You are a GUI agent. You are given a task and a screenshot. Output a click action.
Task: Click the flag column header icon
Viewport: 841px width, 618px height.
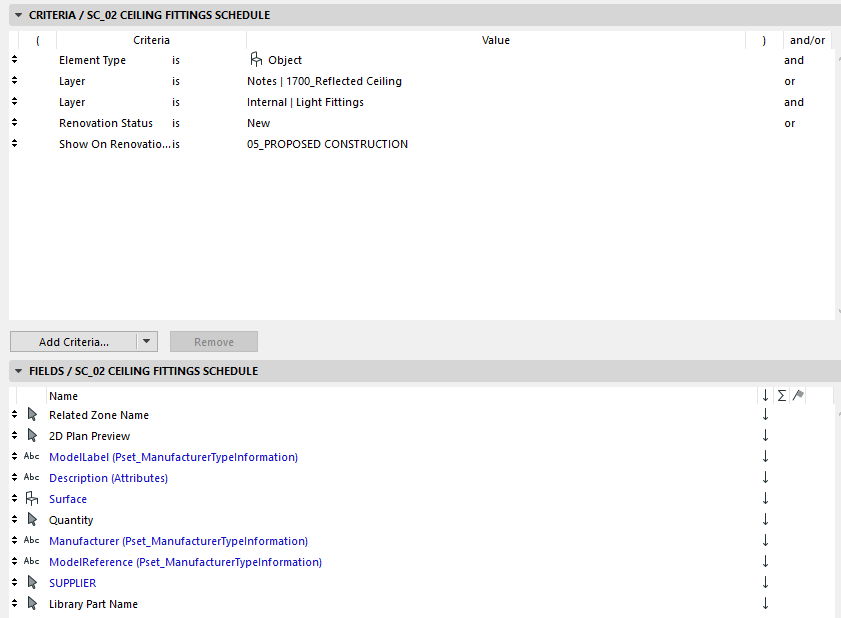click(798, 395)
